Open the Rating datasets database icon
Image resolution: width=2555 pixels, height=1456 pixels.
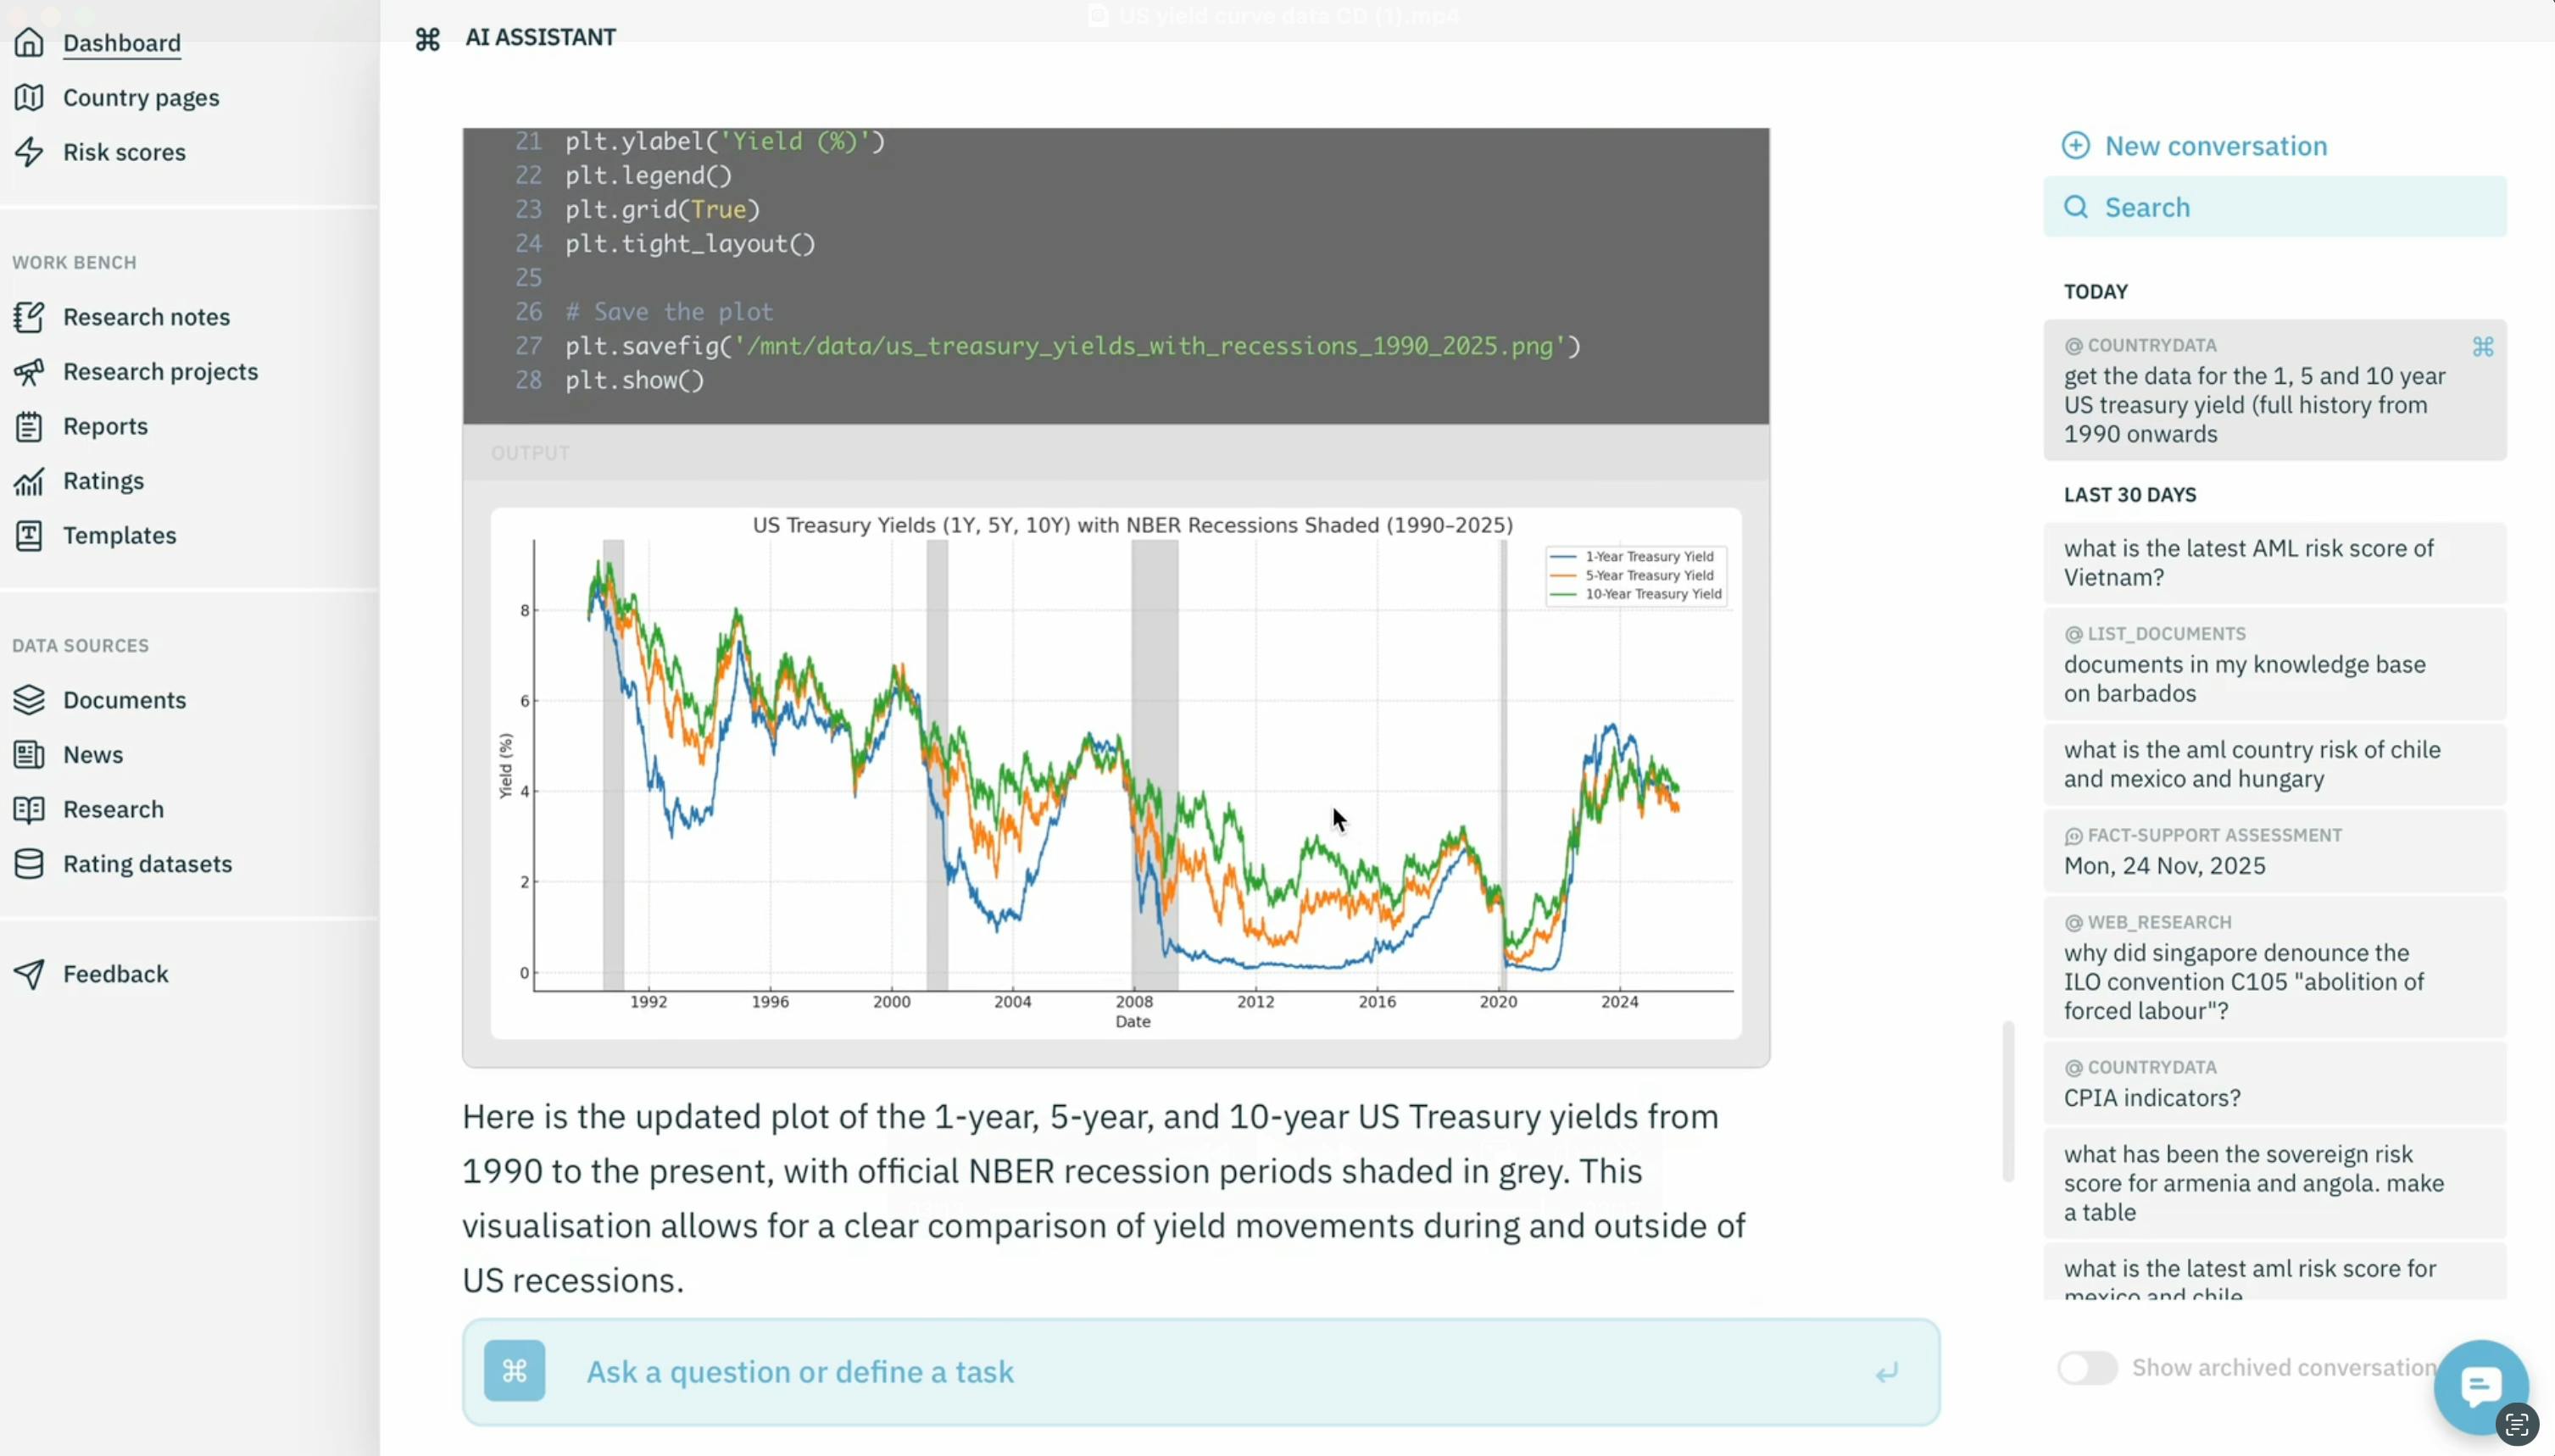[29, 864]
